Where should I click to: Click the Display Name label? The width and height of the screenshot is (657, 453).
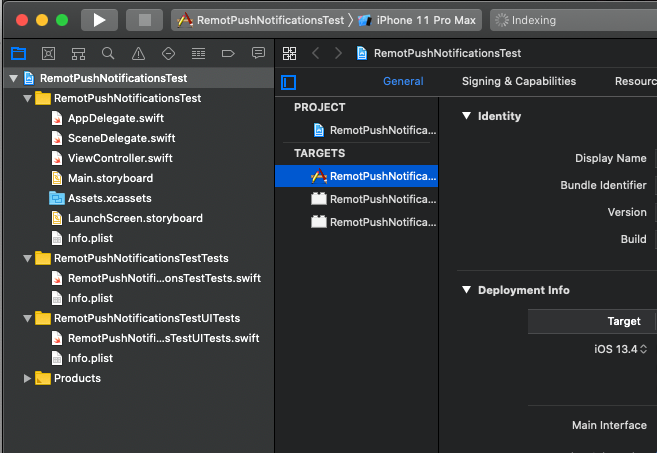(610, 158)
